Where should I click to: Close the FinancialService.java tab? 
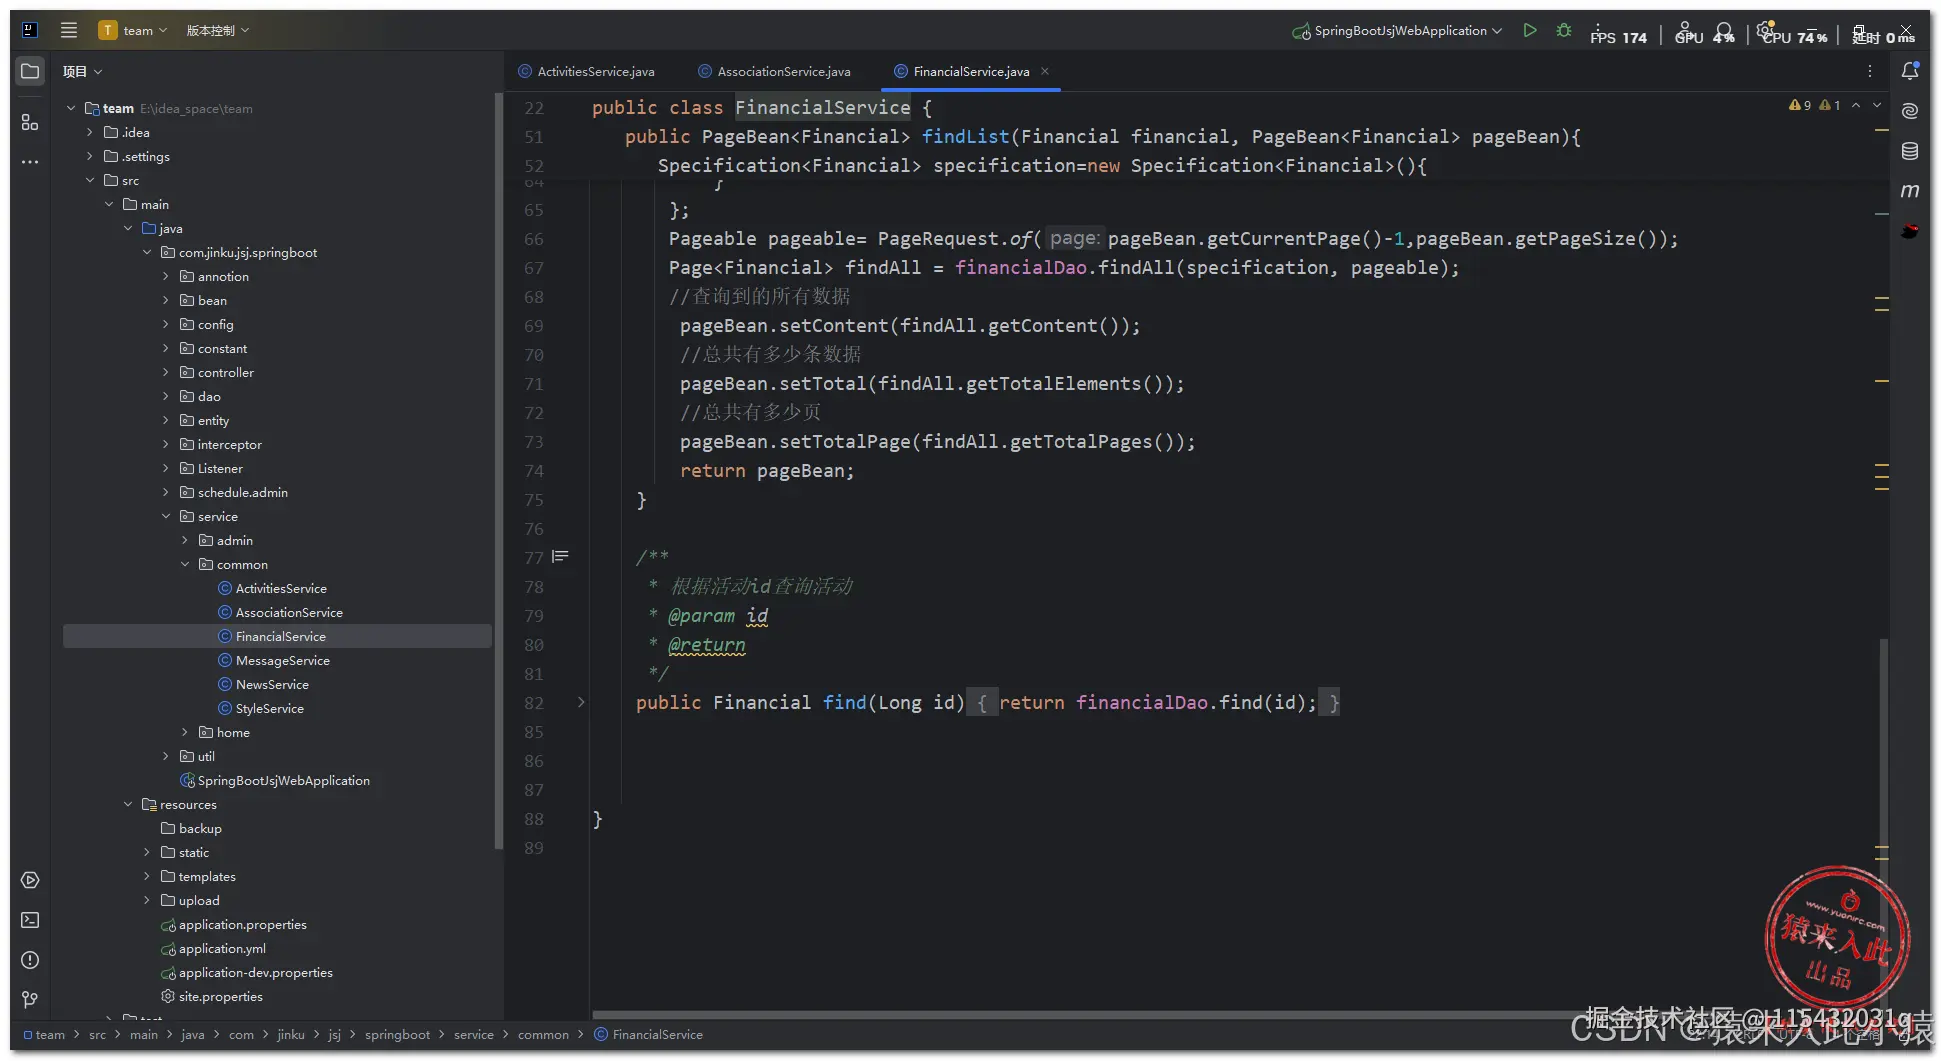pos(1045,71)
